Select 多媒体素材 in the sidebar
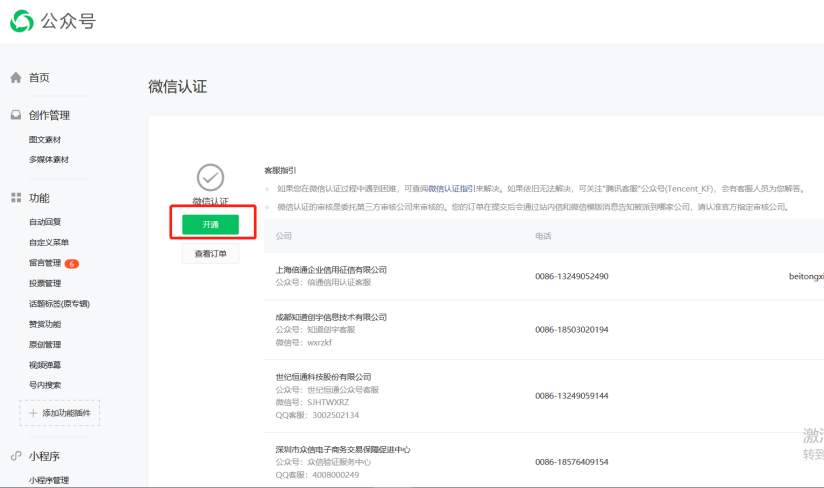Image resolution: width=824 pixels, height=488 pixels. click(x=48, y=159)
